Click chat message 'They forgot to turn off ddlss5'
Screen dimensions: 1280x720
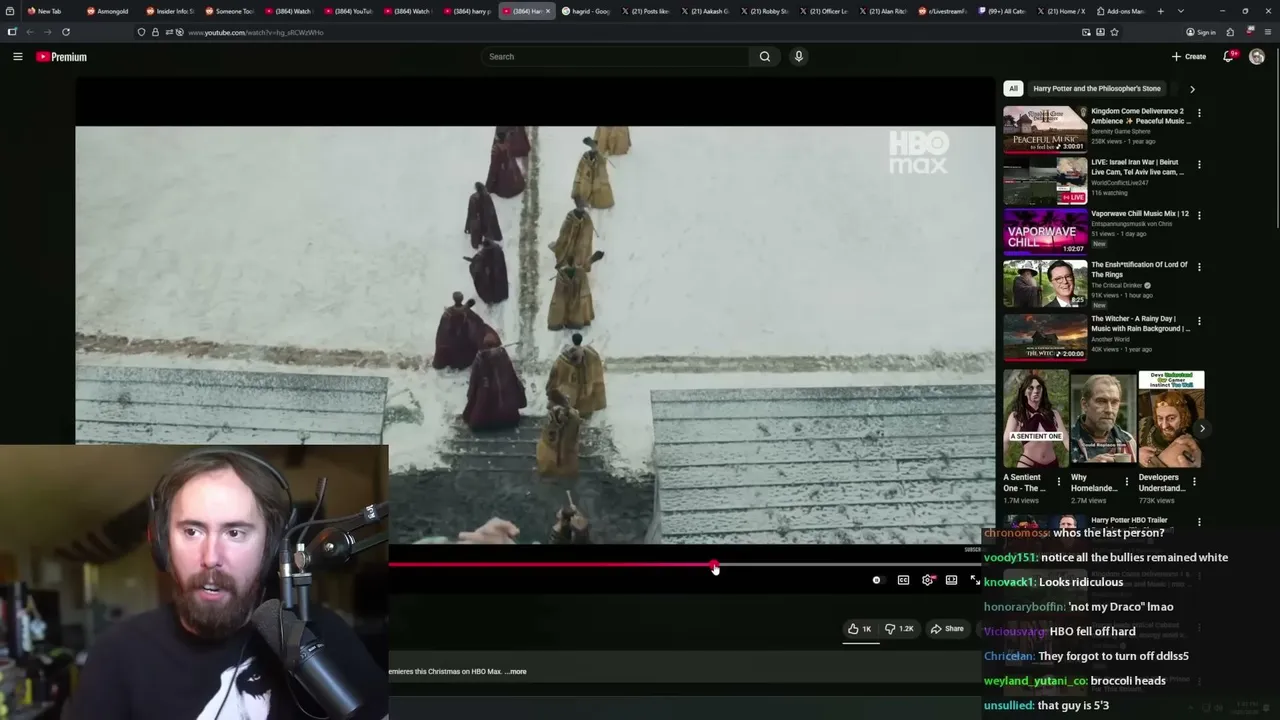1113,657
